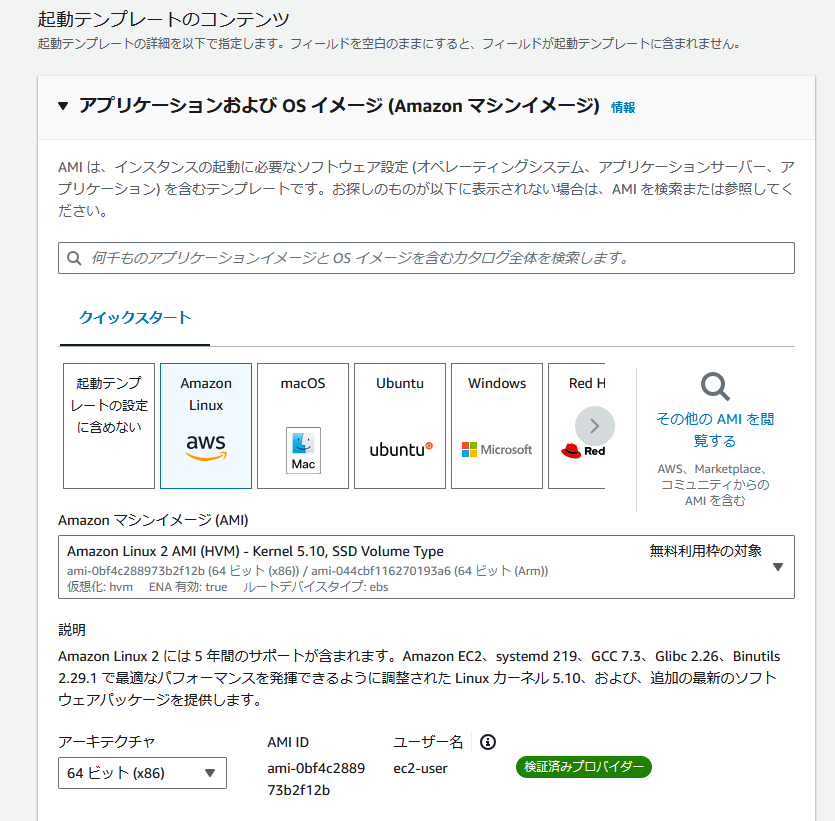The image size is (835, 821).
Task: Click AWS、Marketplace、コミュニティからの AMI text
Action: (715, 485)
